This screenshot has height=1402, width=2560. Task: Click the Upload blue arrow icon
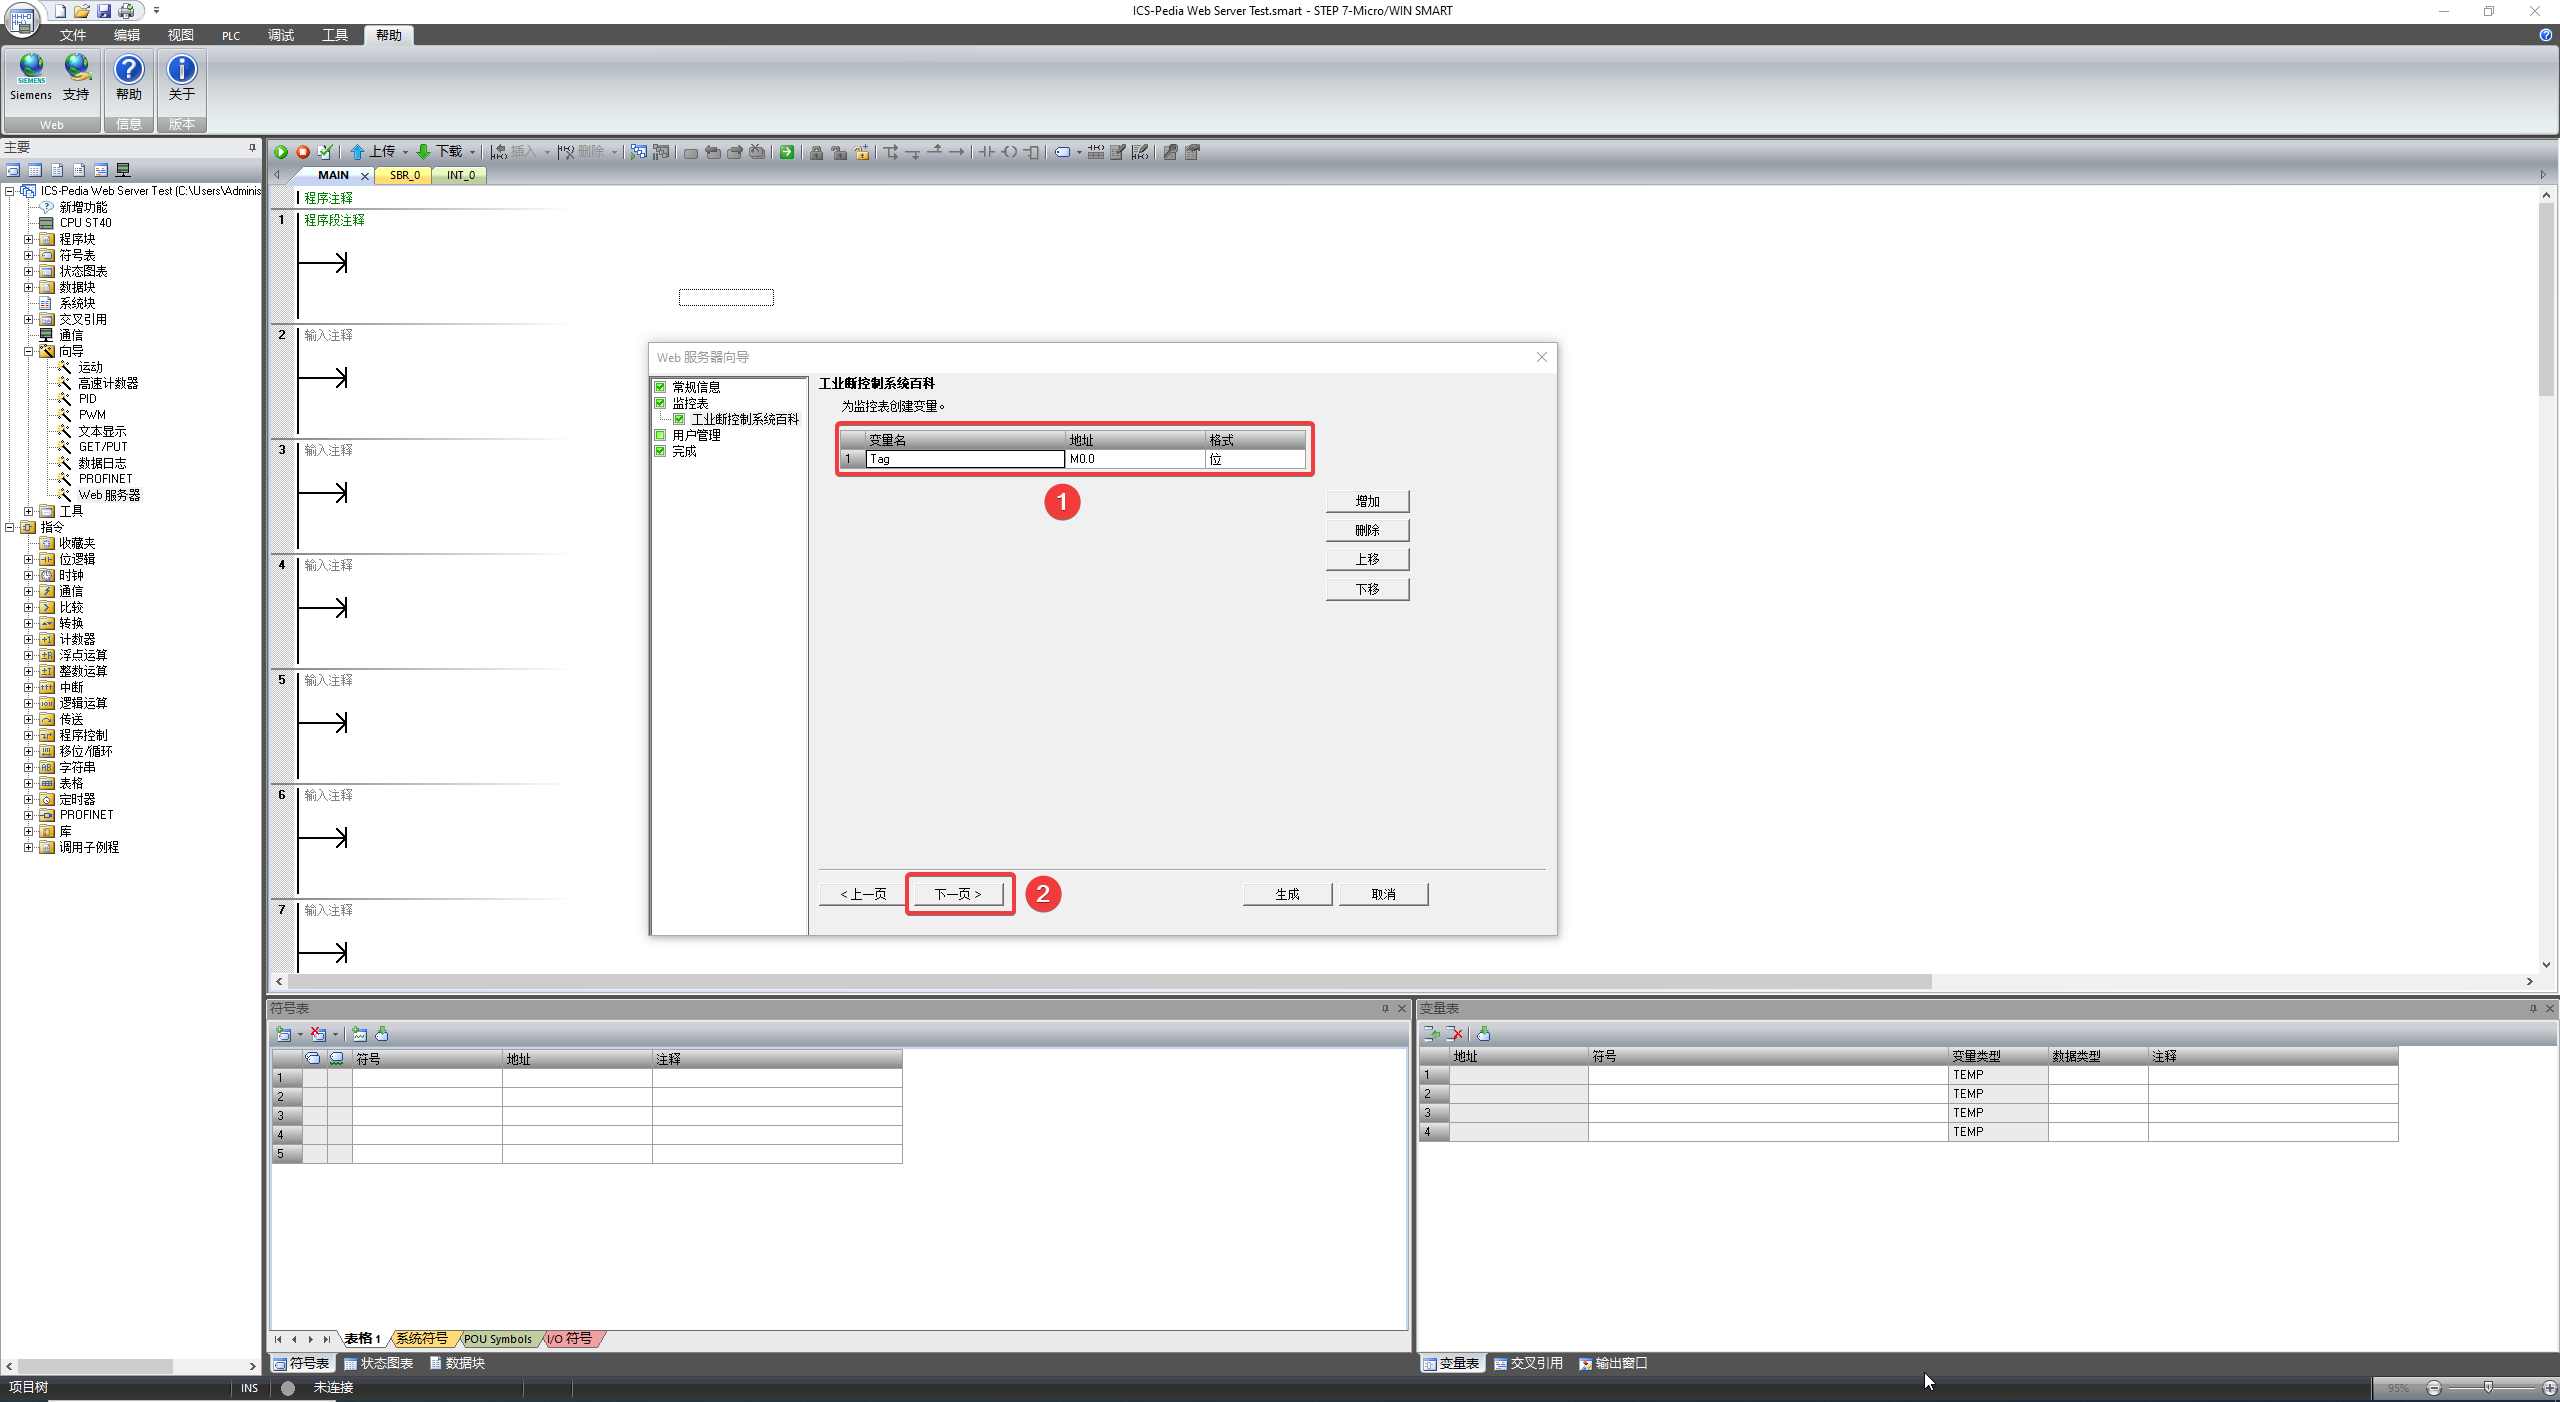(x=357, y=152)
